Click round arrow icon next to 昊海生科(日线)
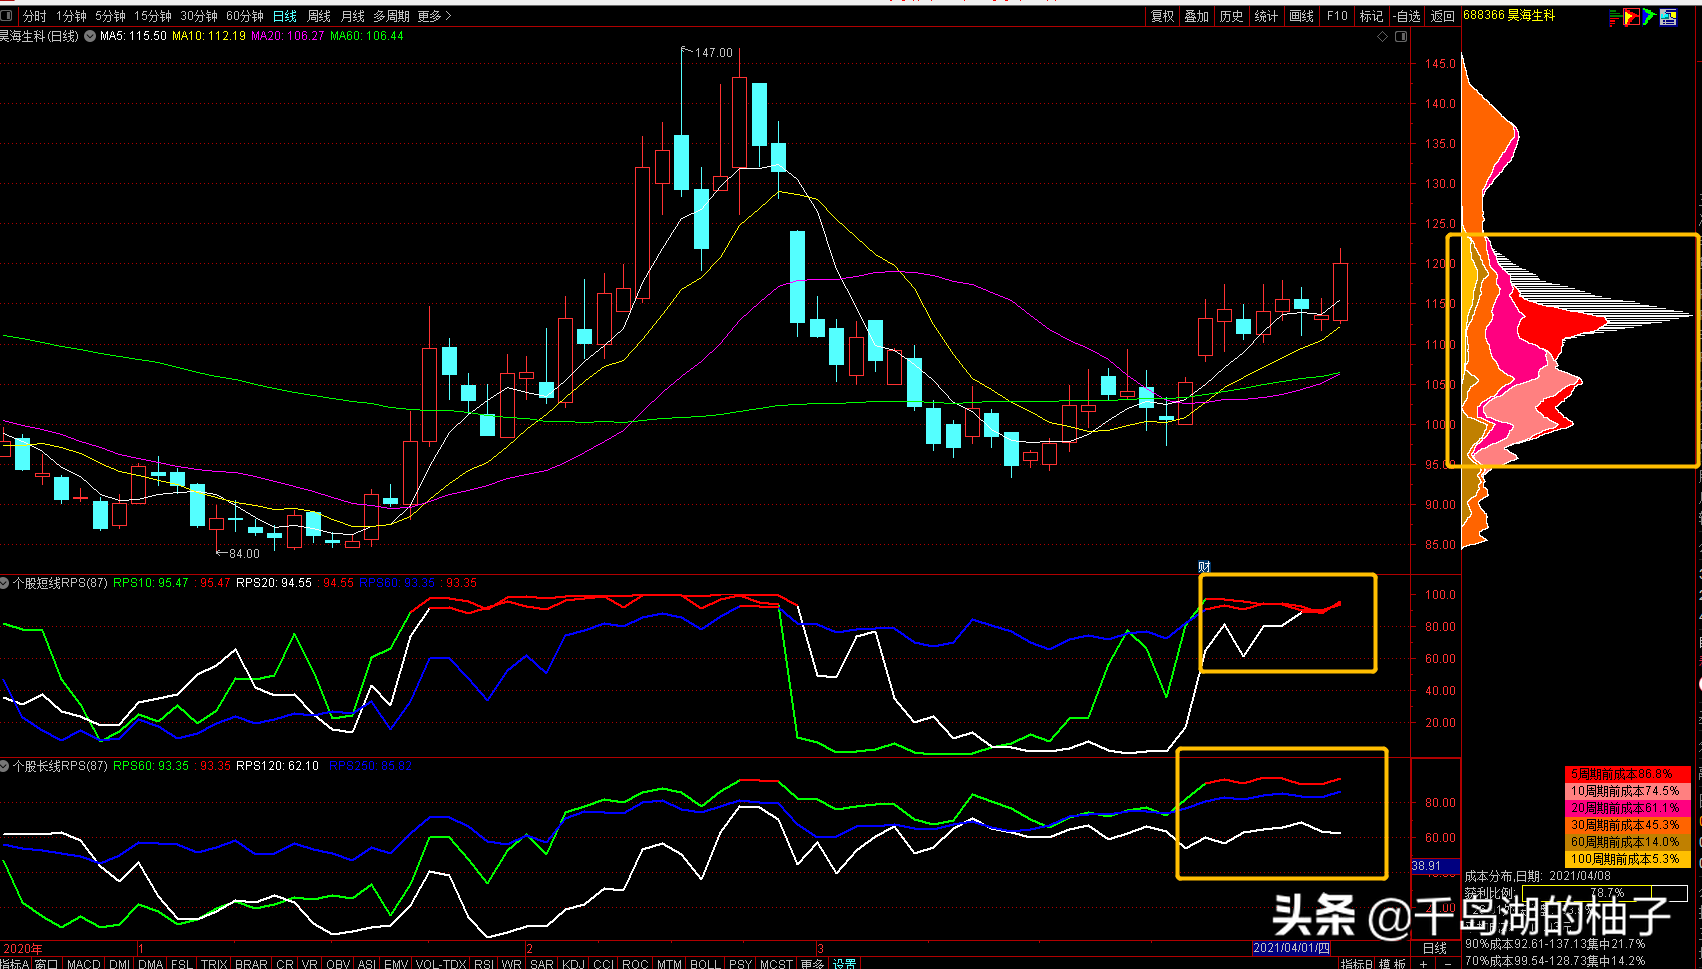 coord(90,36)
